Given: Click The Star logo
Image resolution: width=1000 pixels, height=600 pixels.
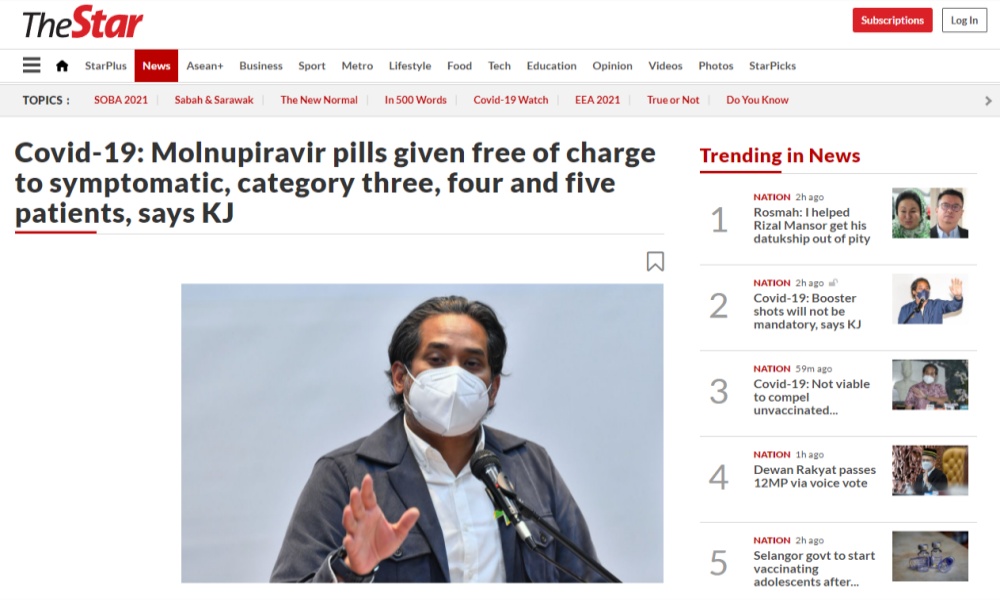Looking at the screenshot, I should point(82,23).
